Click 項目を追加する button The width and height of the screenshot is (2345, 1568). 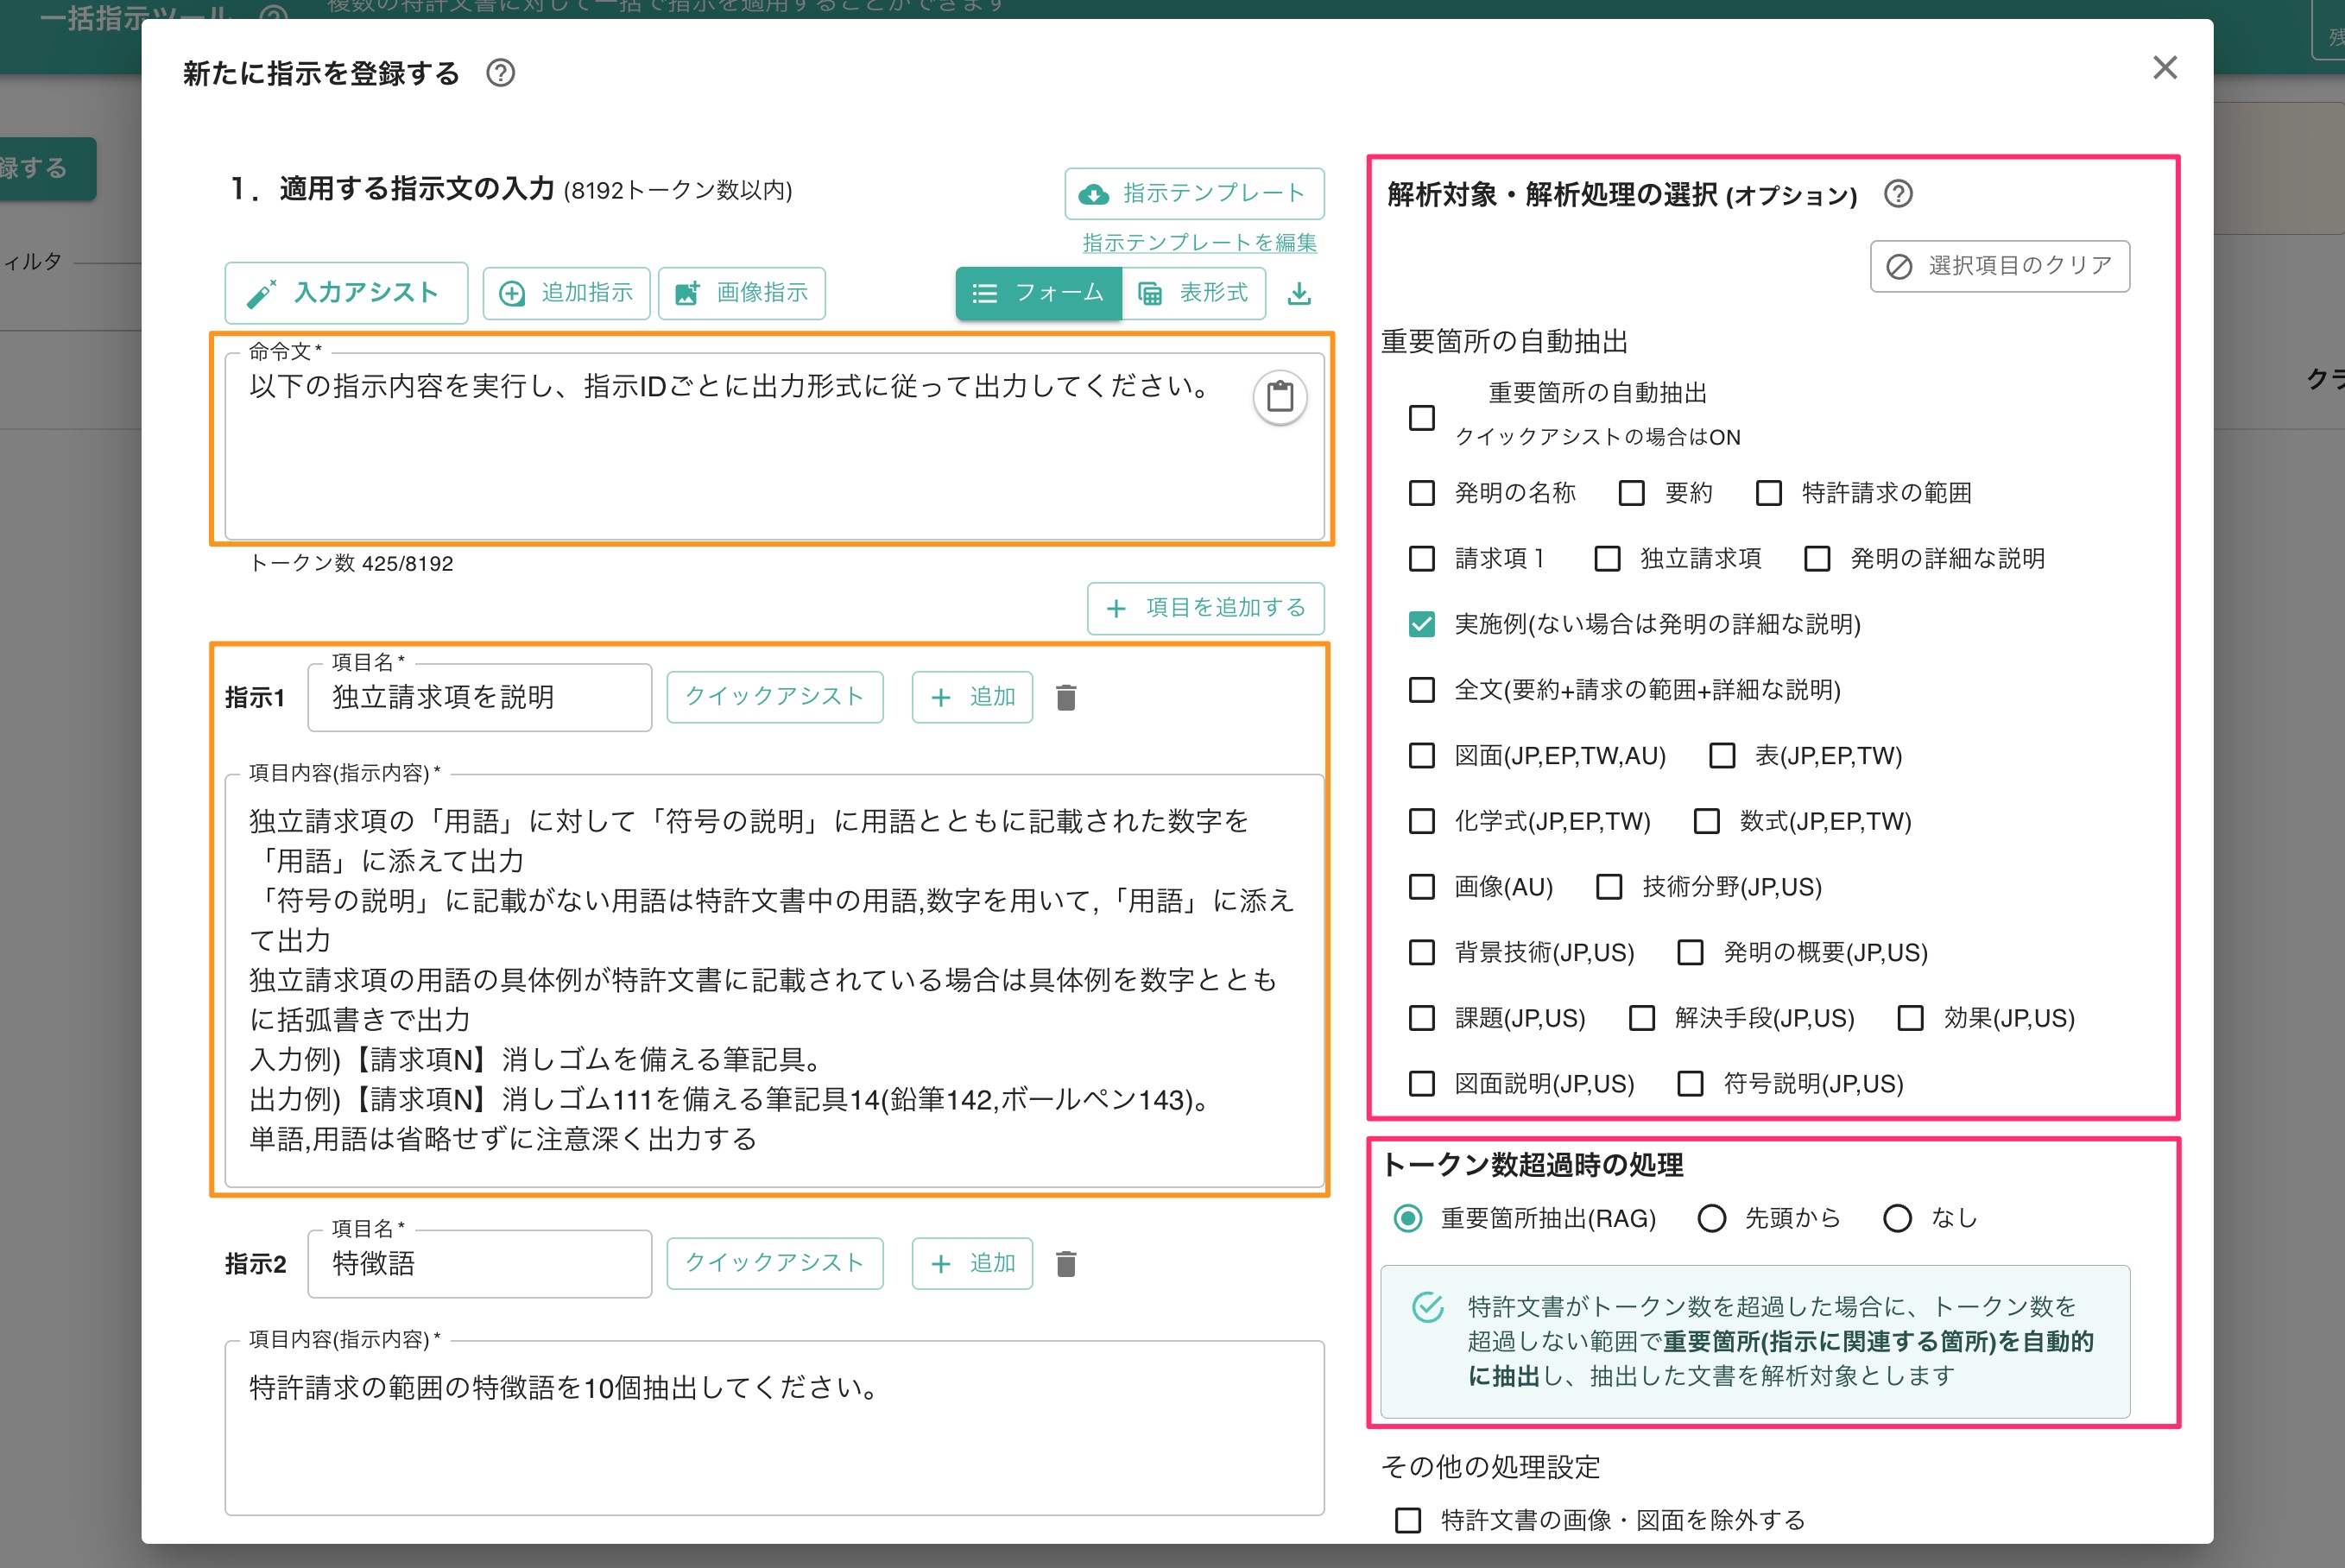click(x=1206, y=608)
